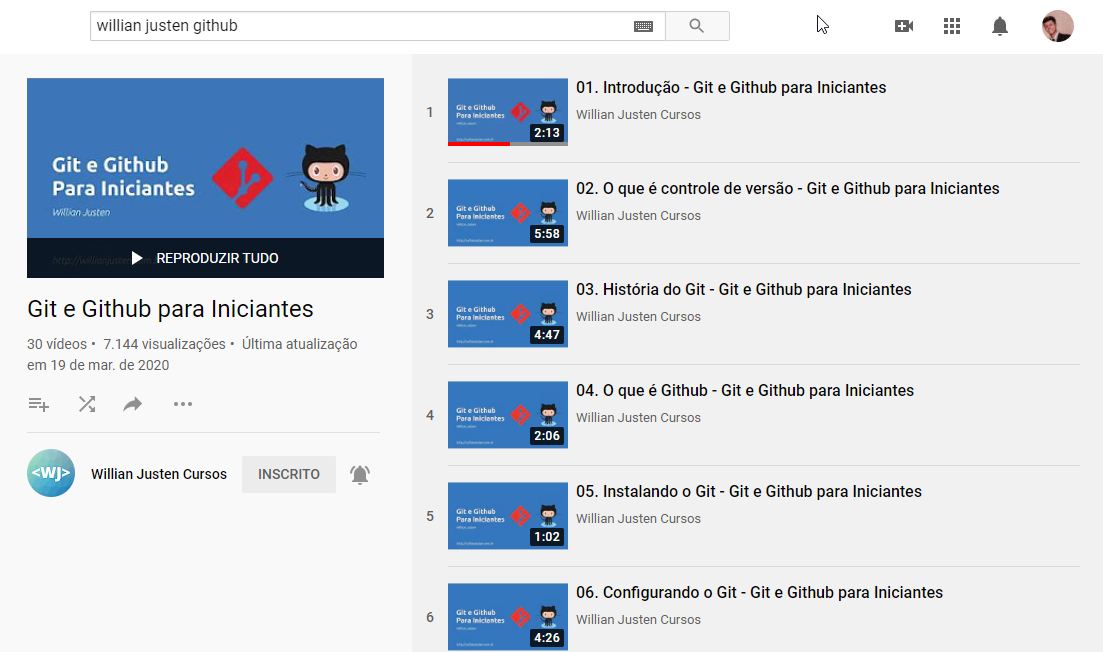Screen dimensions: 1103x652
Task: Click the thumbnail of video with 1:02 duration
Action: tap(508, 516)
